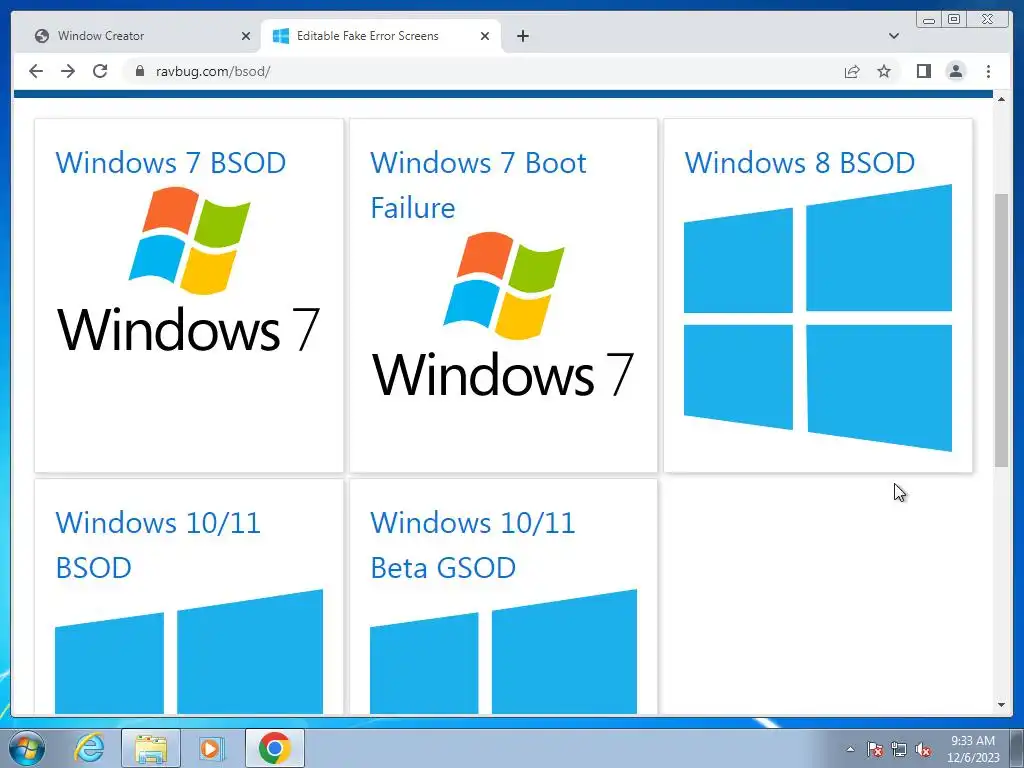This screenshot has height=768, width=1024.
Task: Go back with the browser back arrow
Action: (36, 71)
